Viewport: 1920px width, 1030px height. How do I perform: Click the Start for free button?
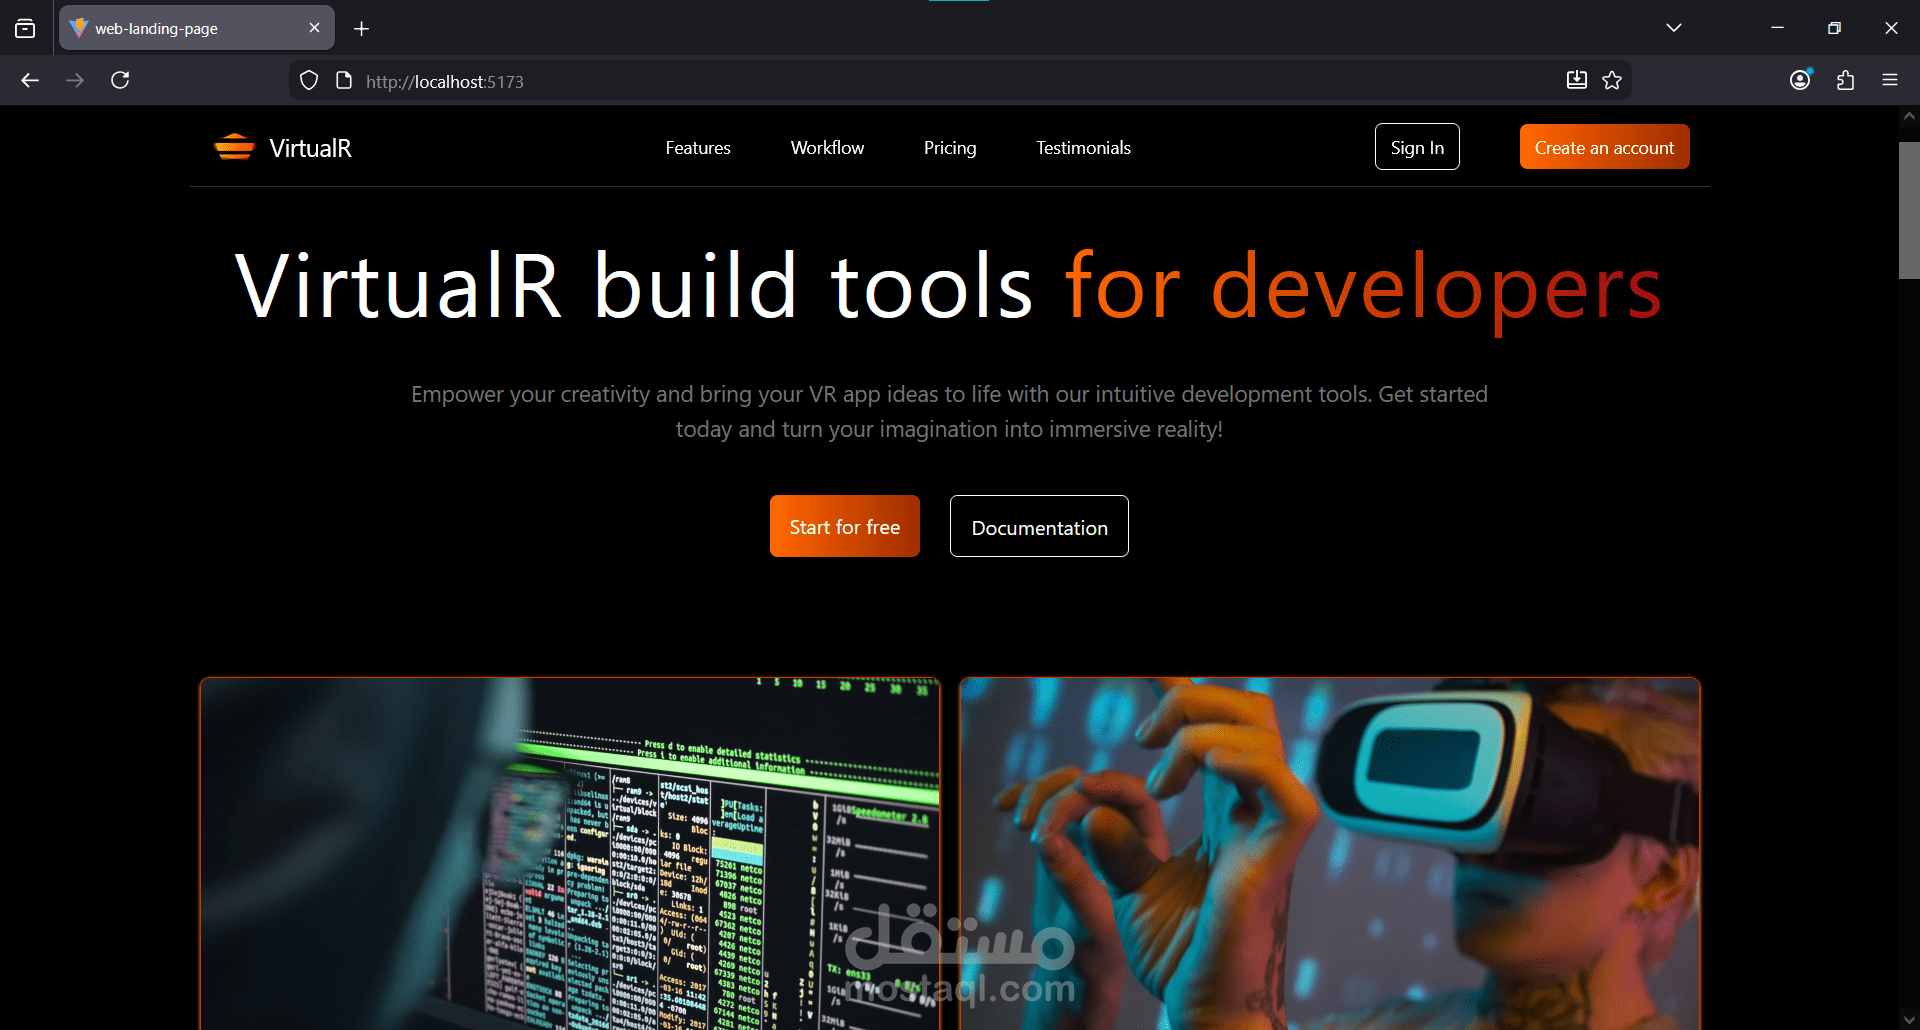[x=844, y=526]
